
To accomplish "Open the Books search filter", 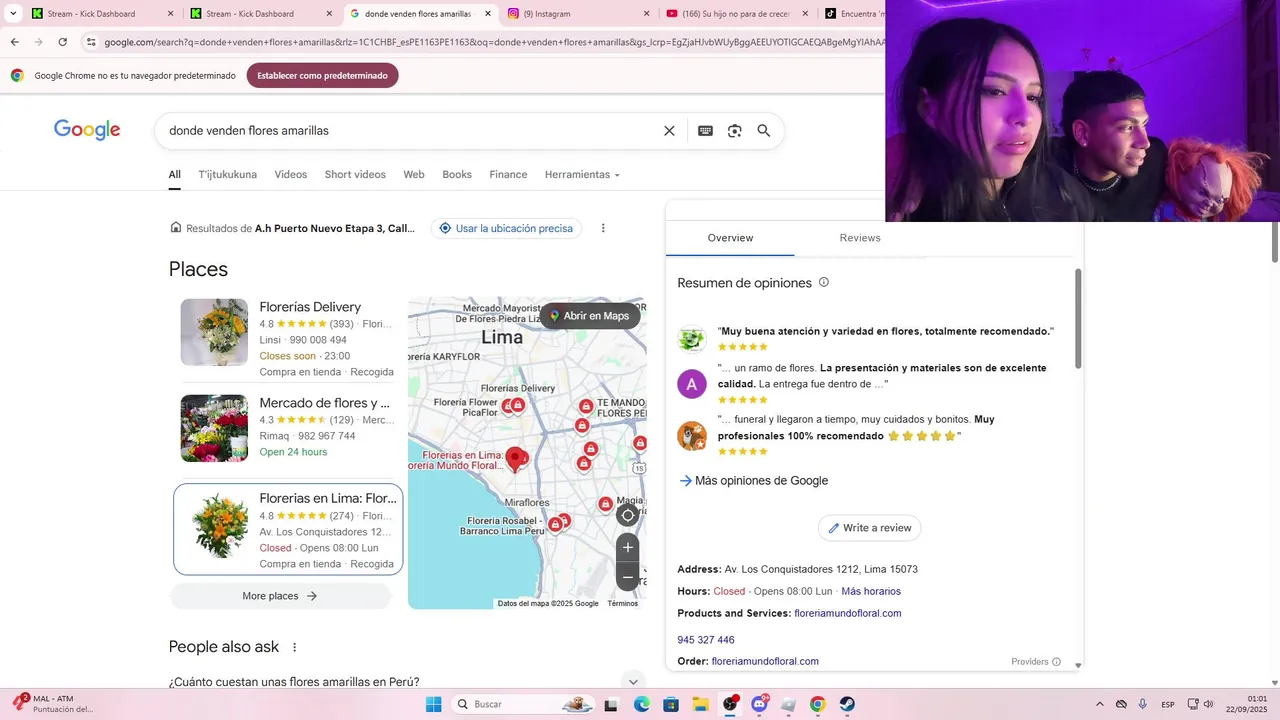I will point(457,175).
